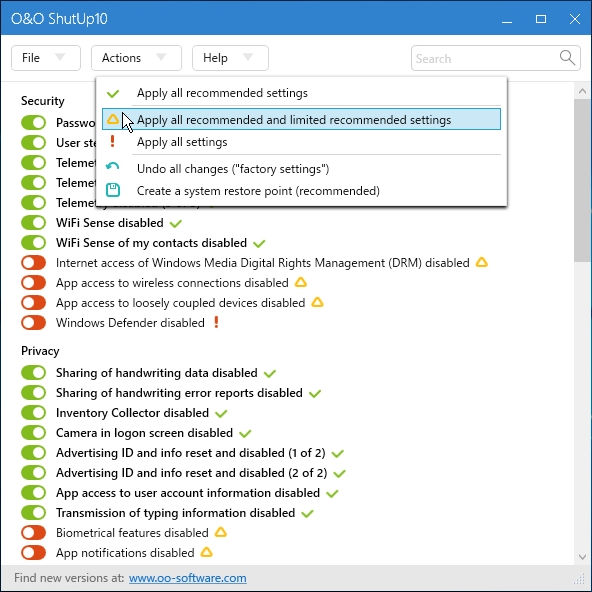Click the yellow triangle beside wireless connections setting

tap(301, 282)
